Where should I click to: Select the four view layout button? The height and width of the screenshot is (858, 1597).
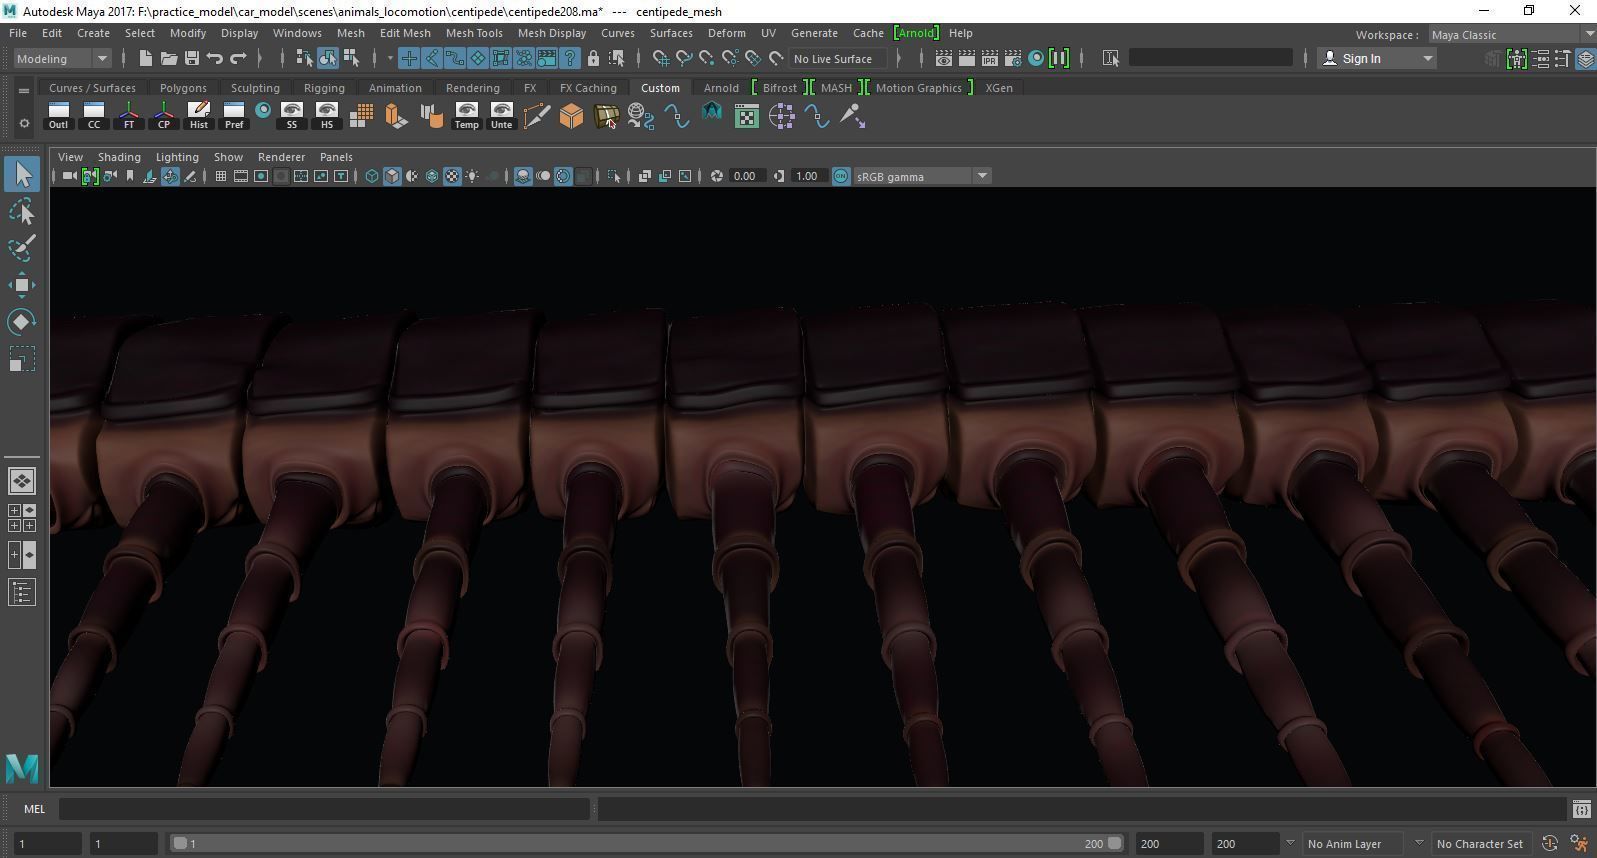22,518
